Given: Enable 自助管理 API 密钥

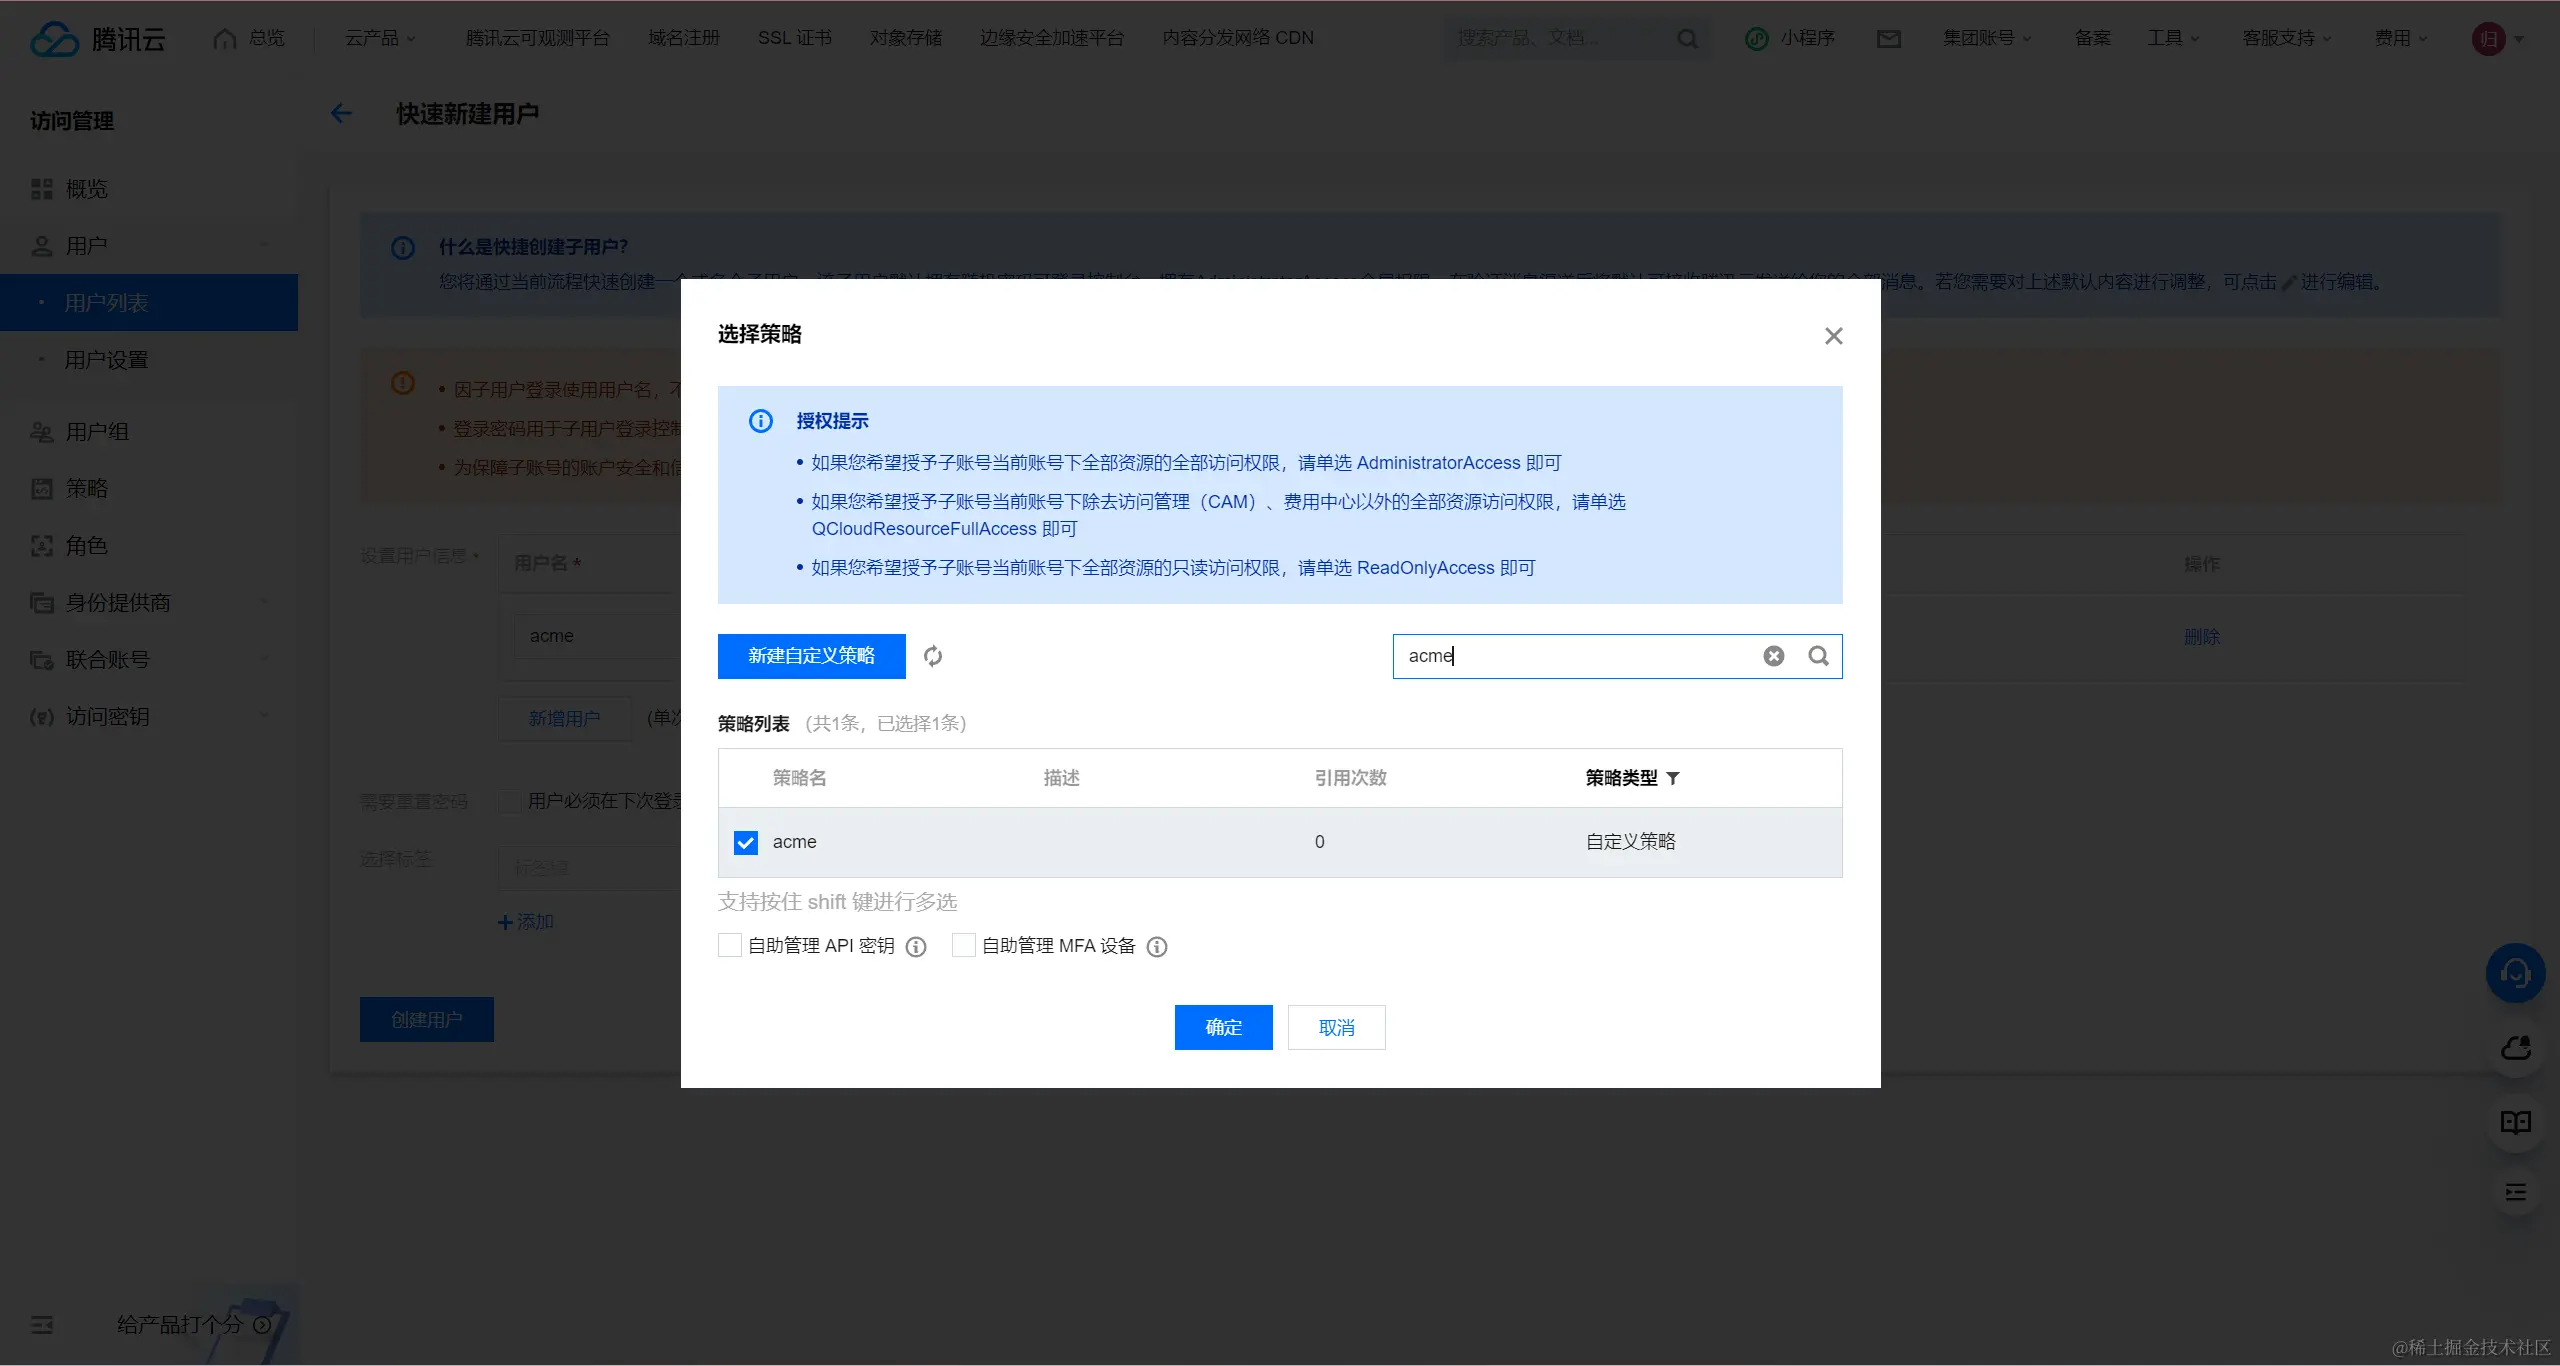Looking at the screenshot, I should (727, 944).
